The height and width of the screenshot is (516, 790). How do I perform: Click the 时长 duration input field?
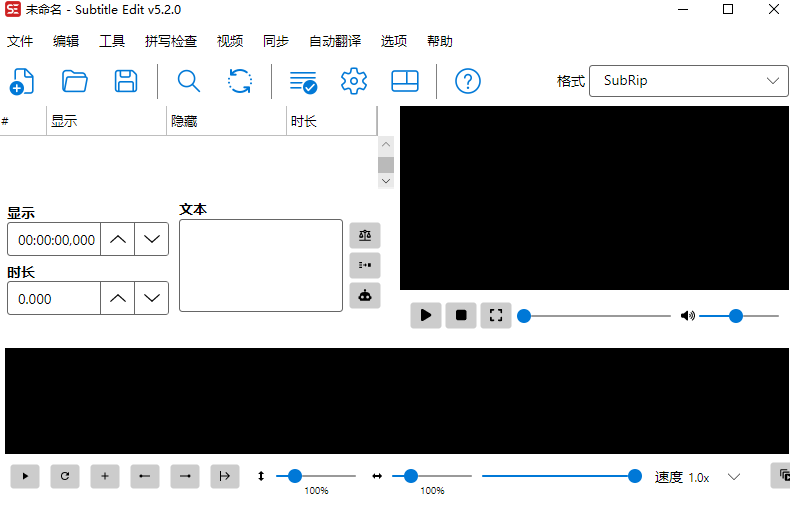(54, 298)
